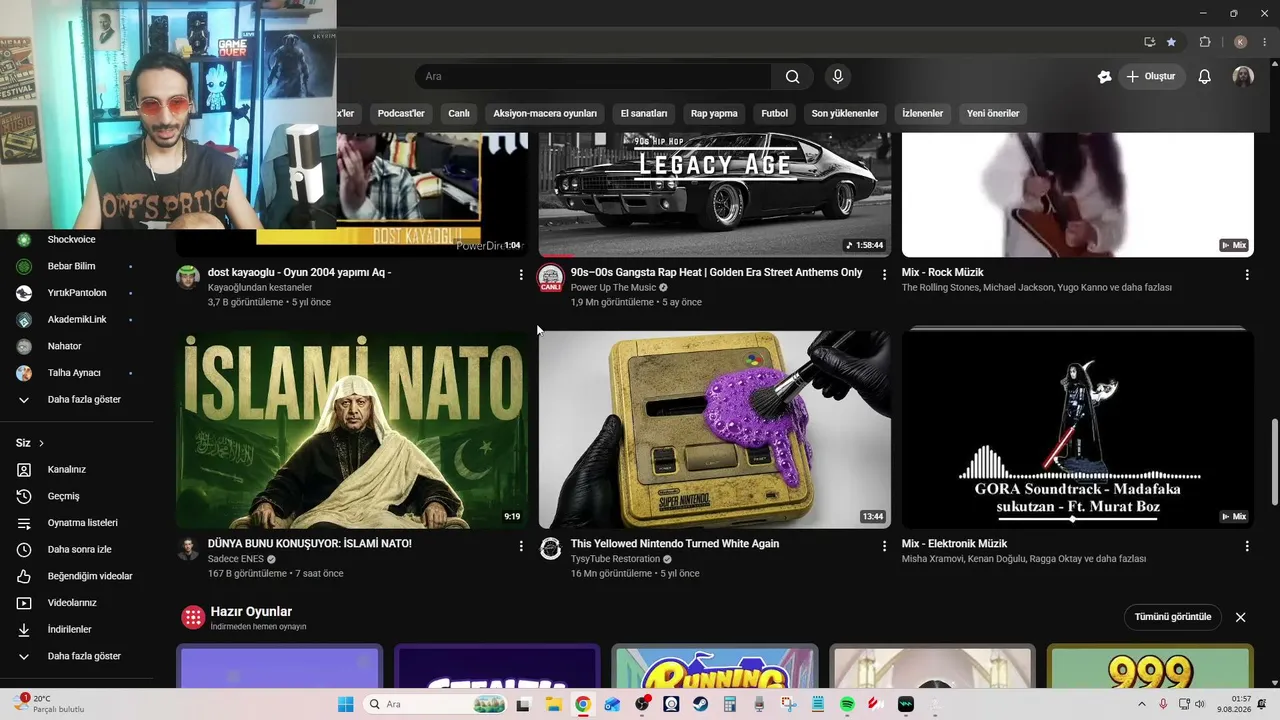Open options menu for İSLAMİ NATO video
This screenshot has width=1280, height=720.
tap(521, 546)
